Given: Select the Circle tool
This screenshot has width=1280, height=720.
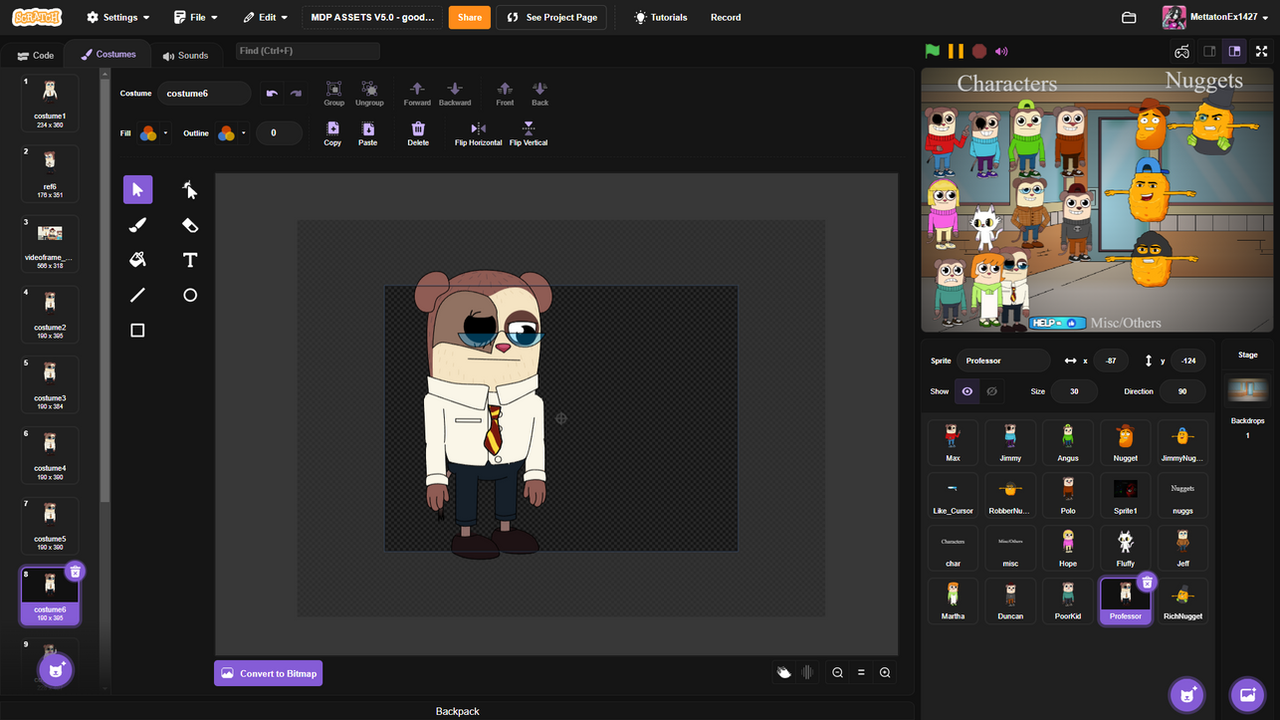Looking at the screenshot, I should [190, 295].
